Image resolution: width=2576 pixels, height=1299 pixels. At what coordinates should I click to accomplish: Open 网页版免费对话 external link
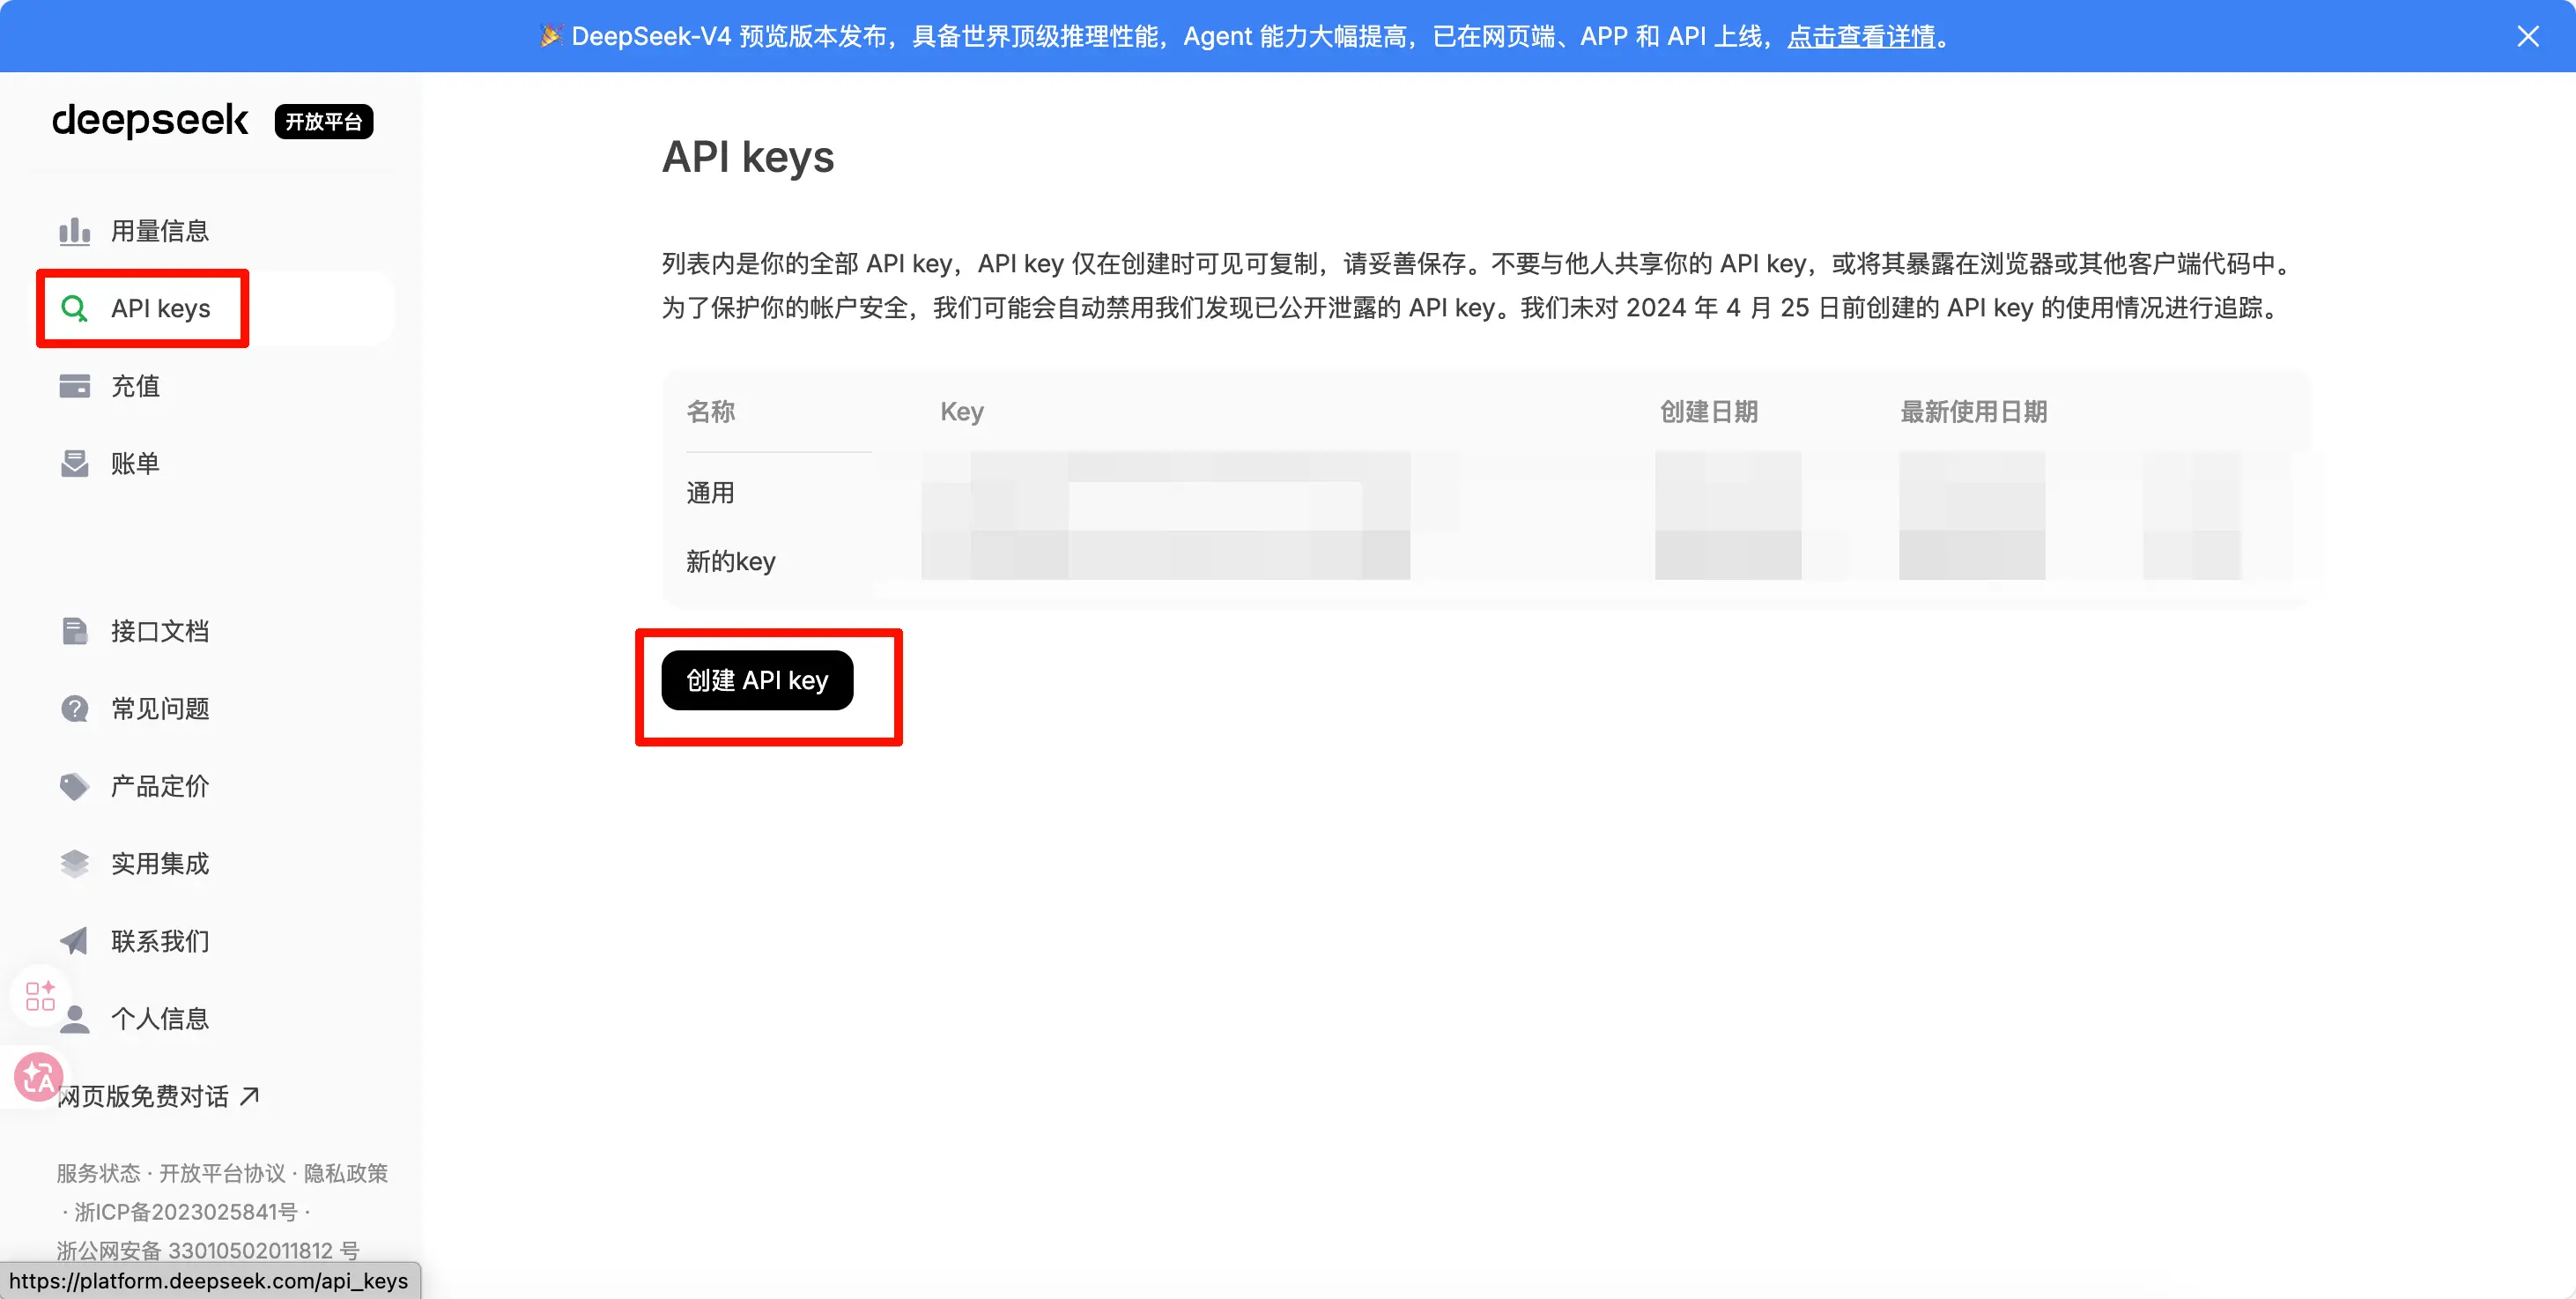tap(160, 1096)
